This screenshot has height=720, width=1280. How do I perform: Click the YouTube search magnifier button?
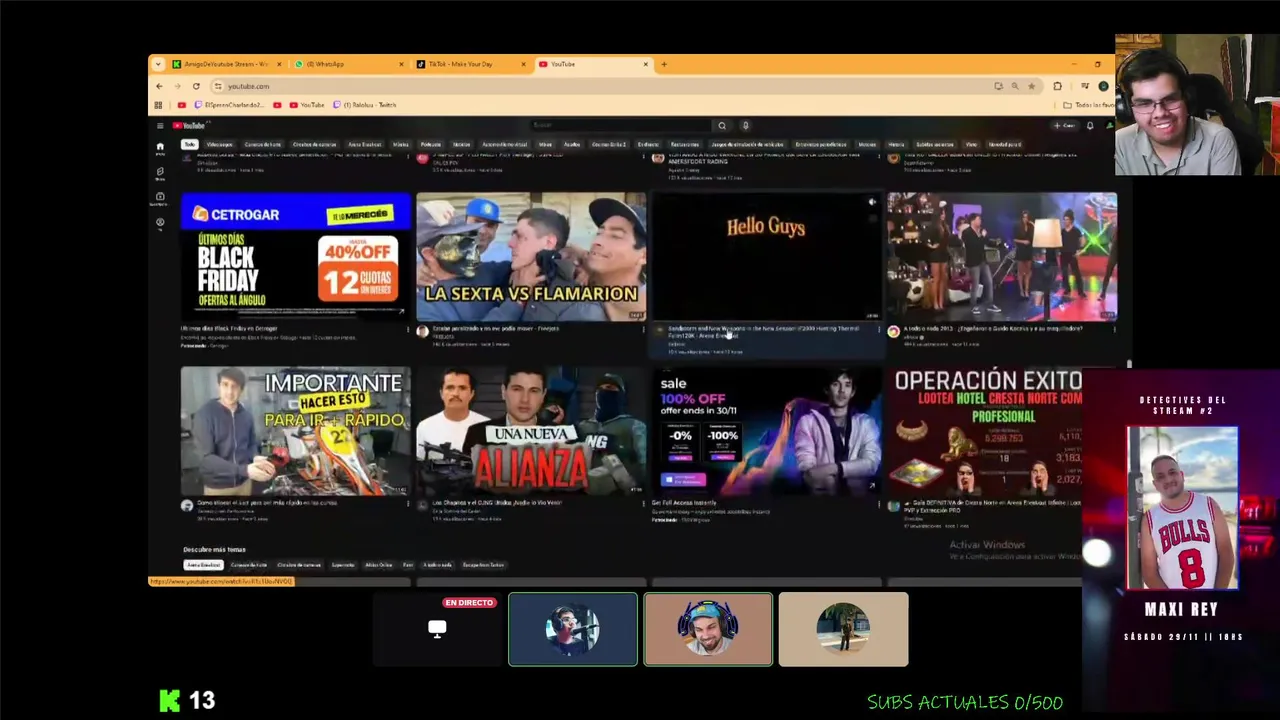[x=722, y=126]
